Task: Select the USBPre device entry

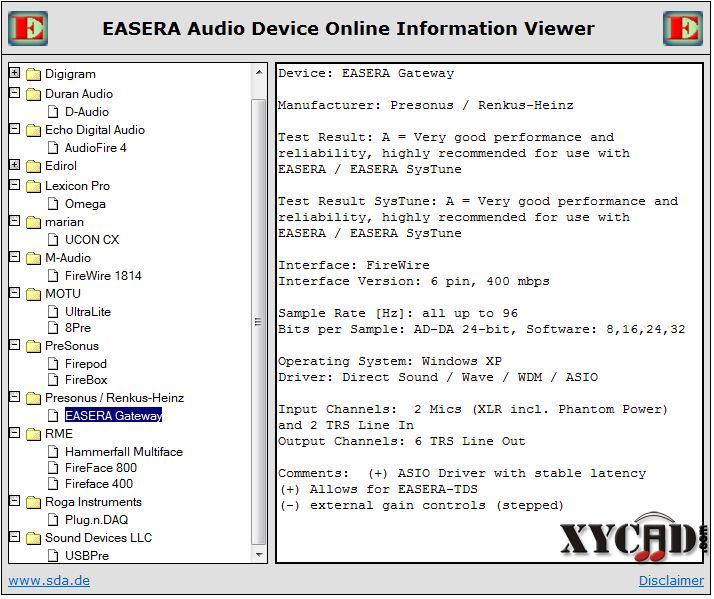Action: point(87,555)
